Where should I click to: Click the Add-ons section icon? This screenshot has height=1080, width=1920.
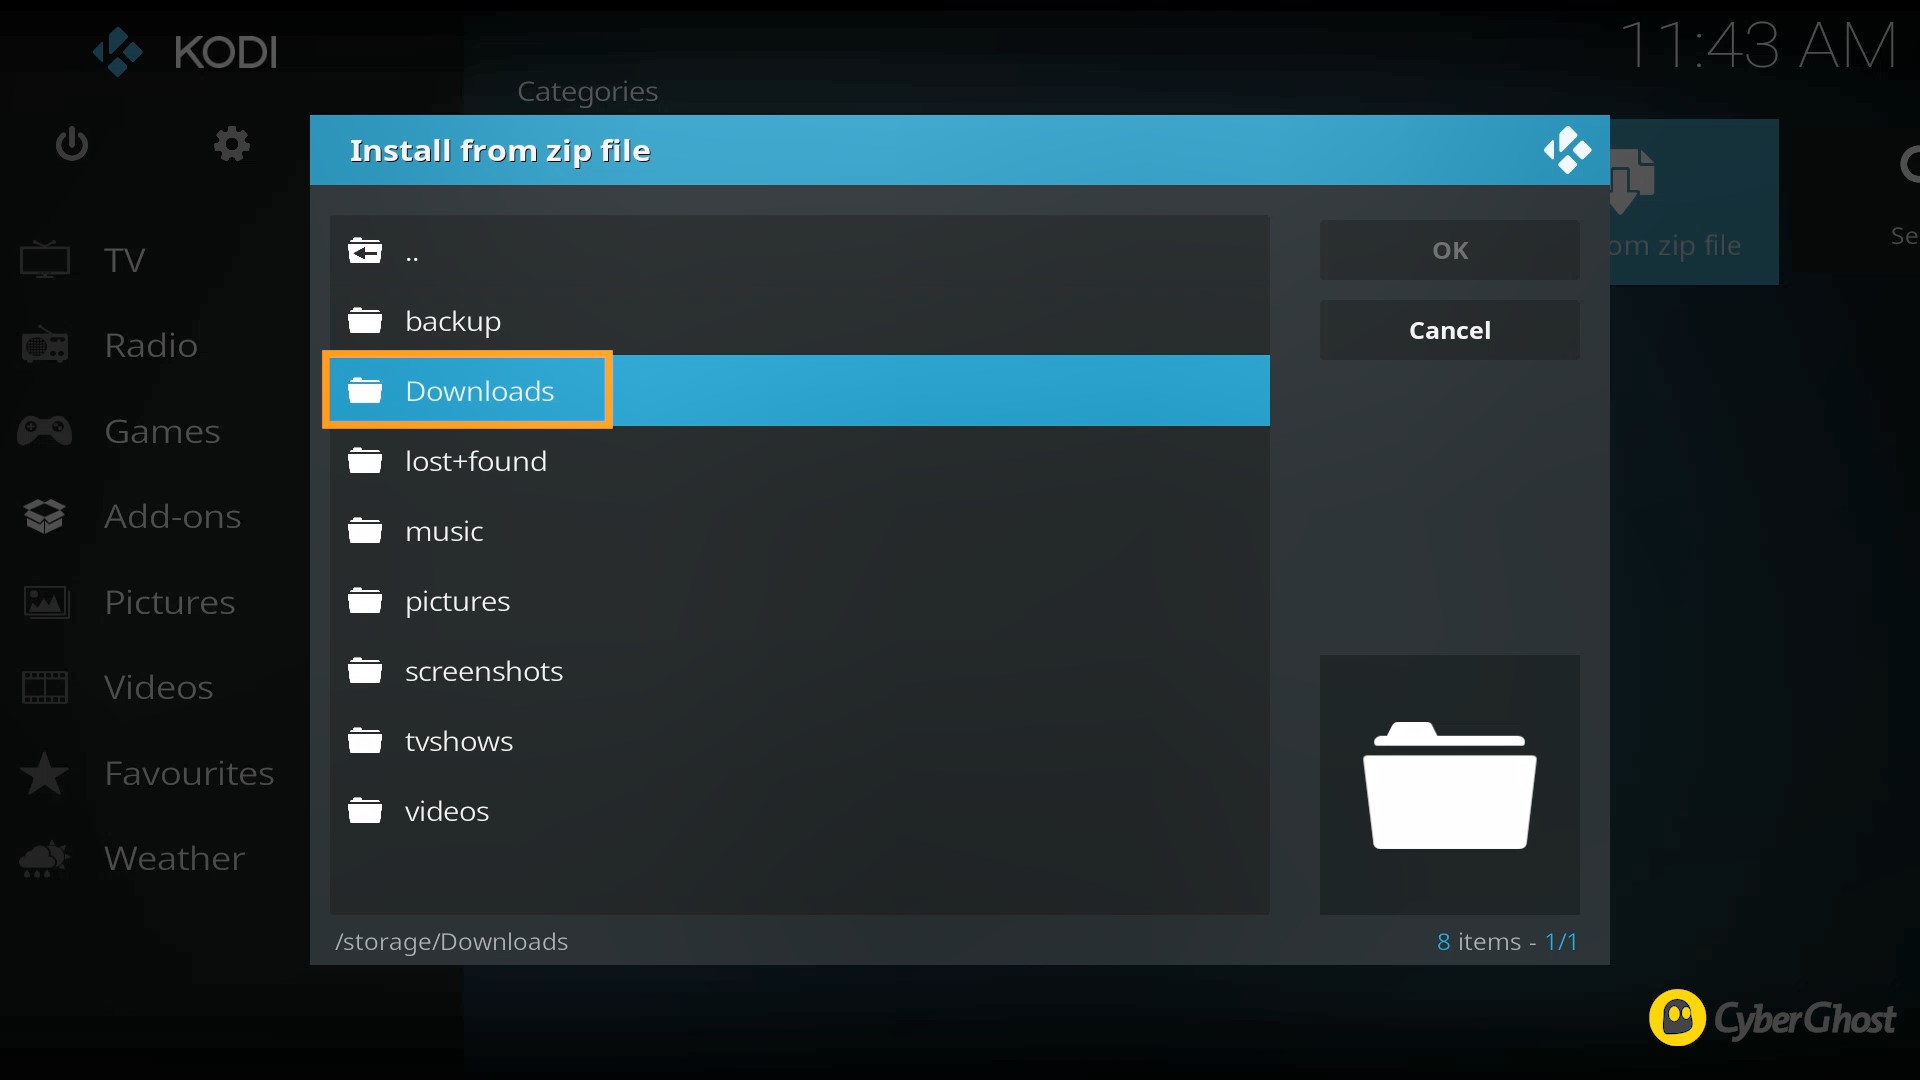coord(46,514)
